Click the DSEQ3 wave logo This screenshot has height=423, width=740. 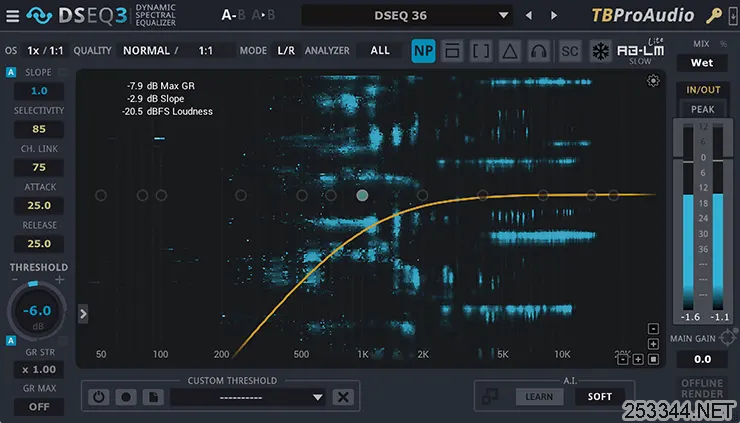click(x=39, y=16)
